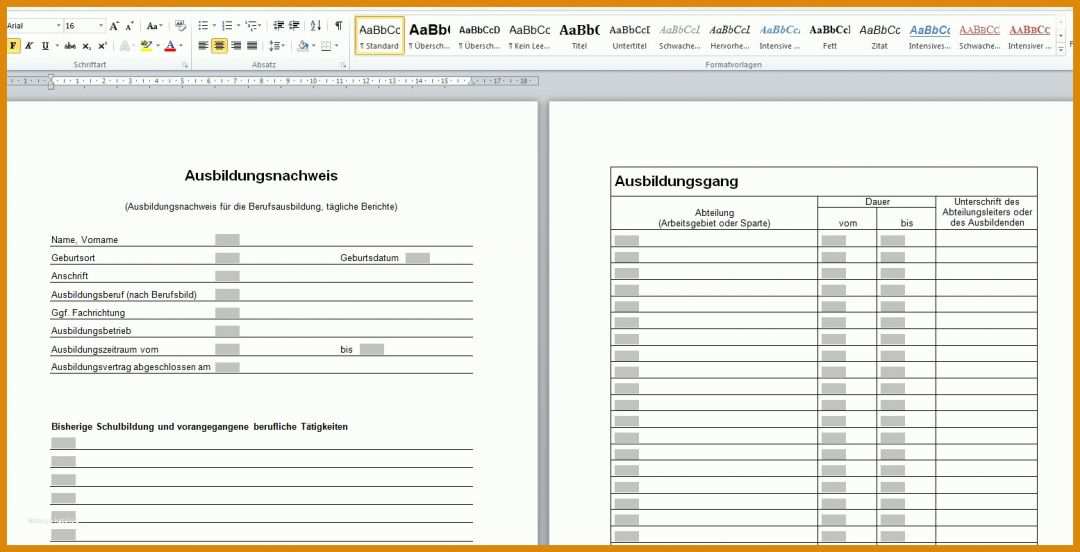Click the Anschrift form field

pyautogui.click(x=227, y=276)
